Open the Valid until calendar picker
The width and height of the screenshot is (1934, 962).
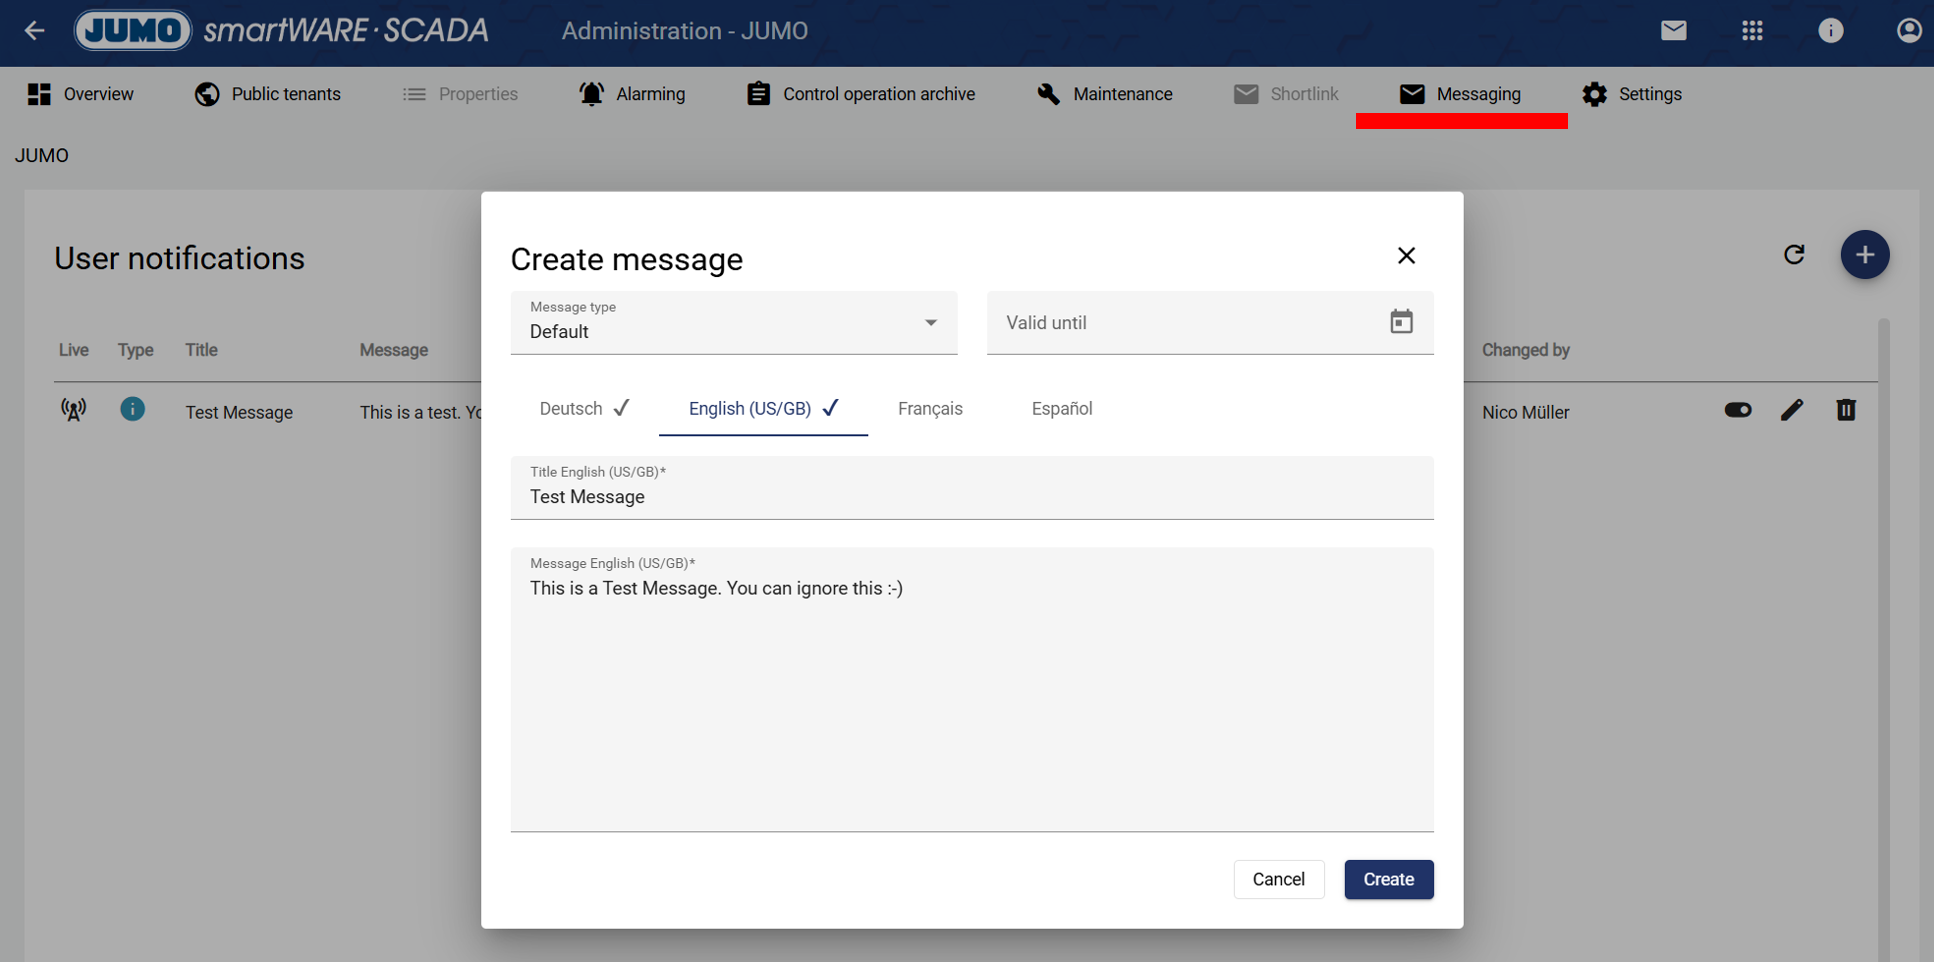tap(1401, 322)
